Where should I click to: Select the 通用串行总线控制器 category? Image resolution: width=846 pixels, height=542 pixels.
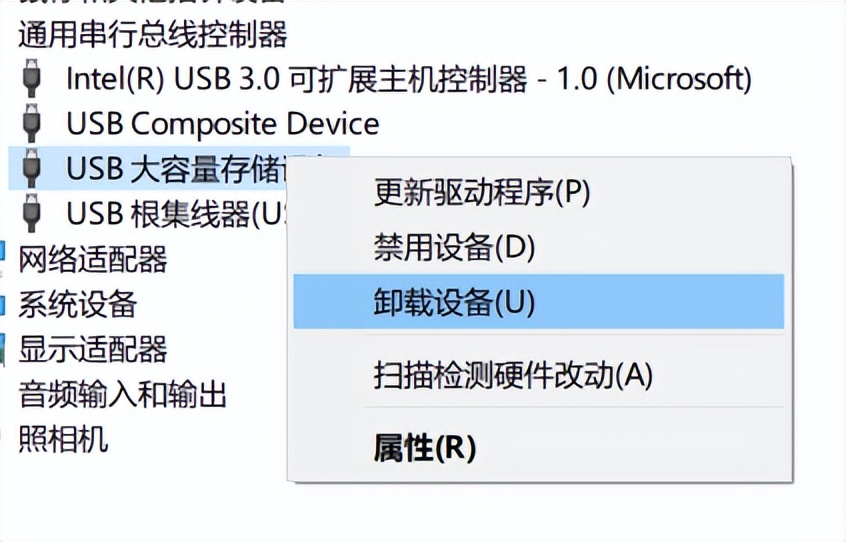point(153,35)
